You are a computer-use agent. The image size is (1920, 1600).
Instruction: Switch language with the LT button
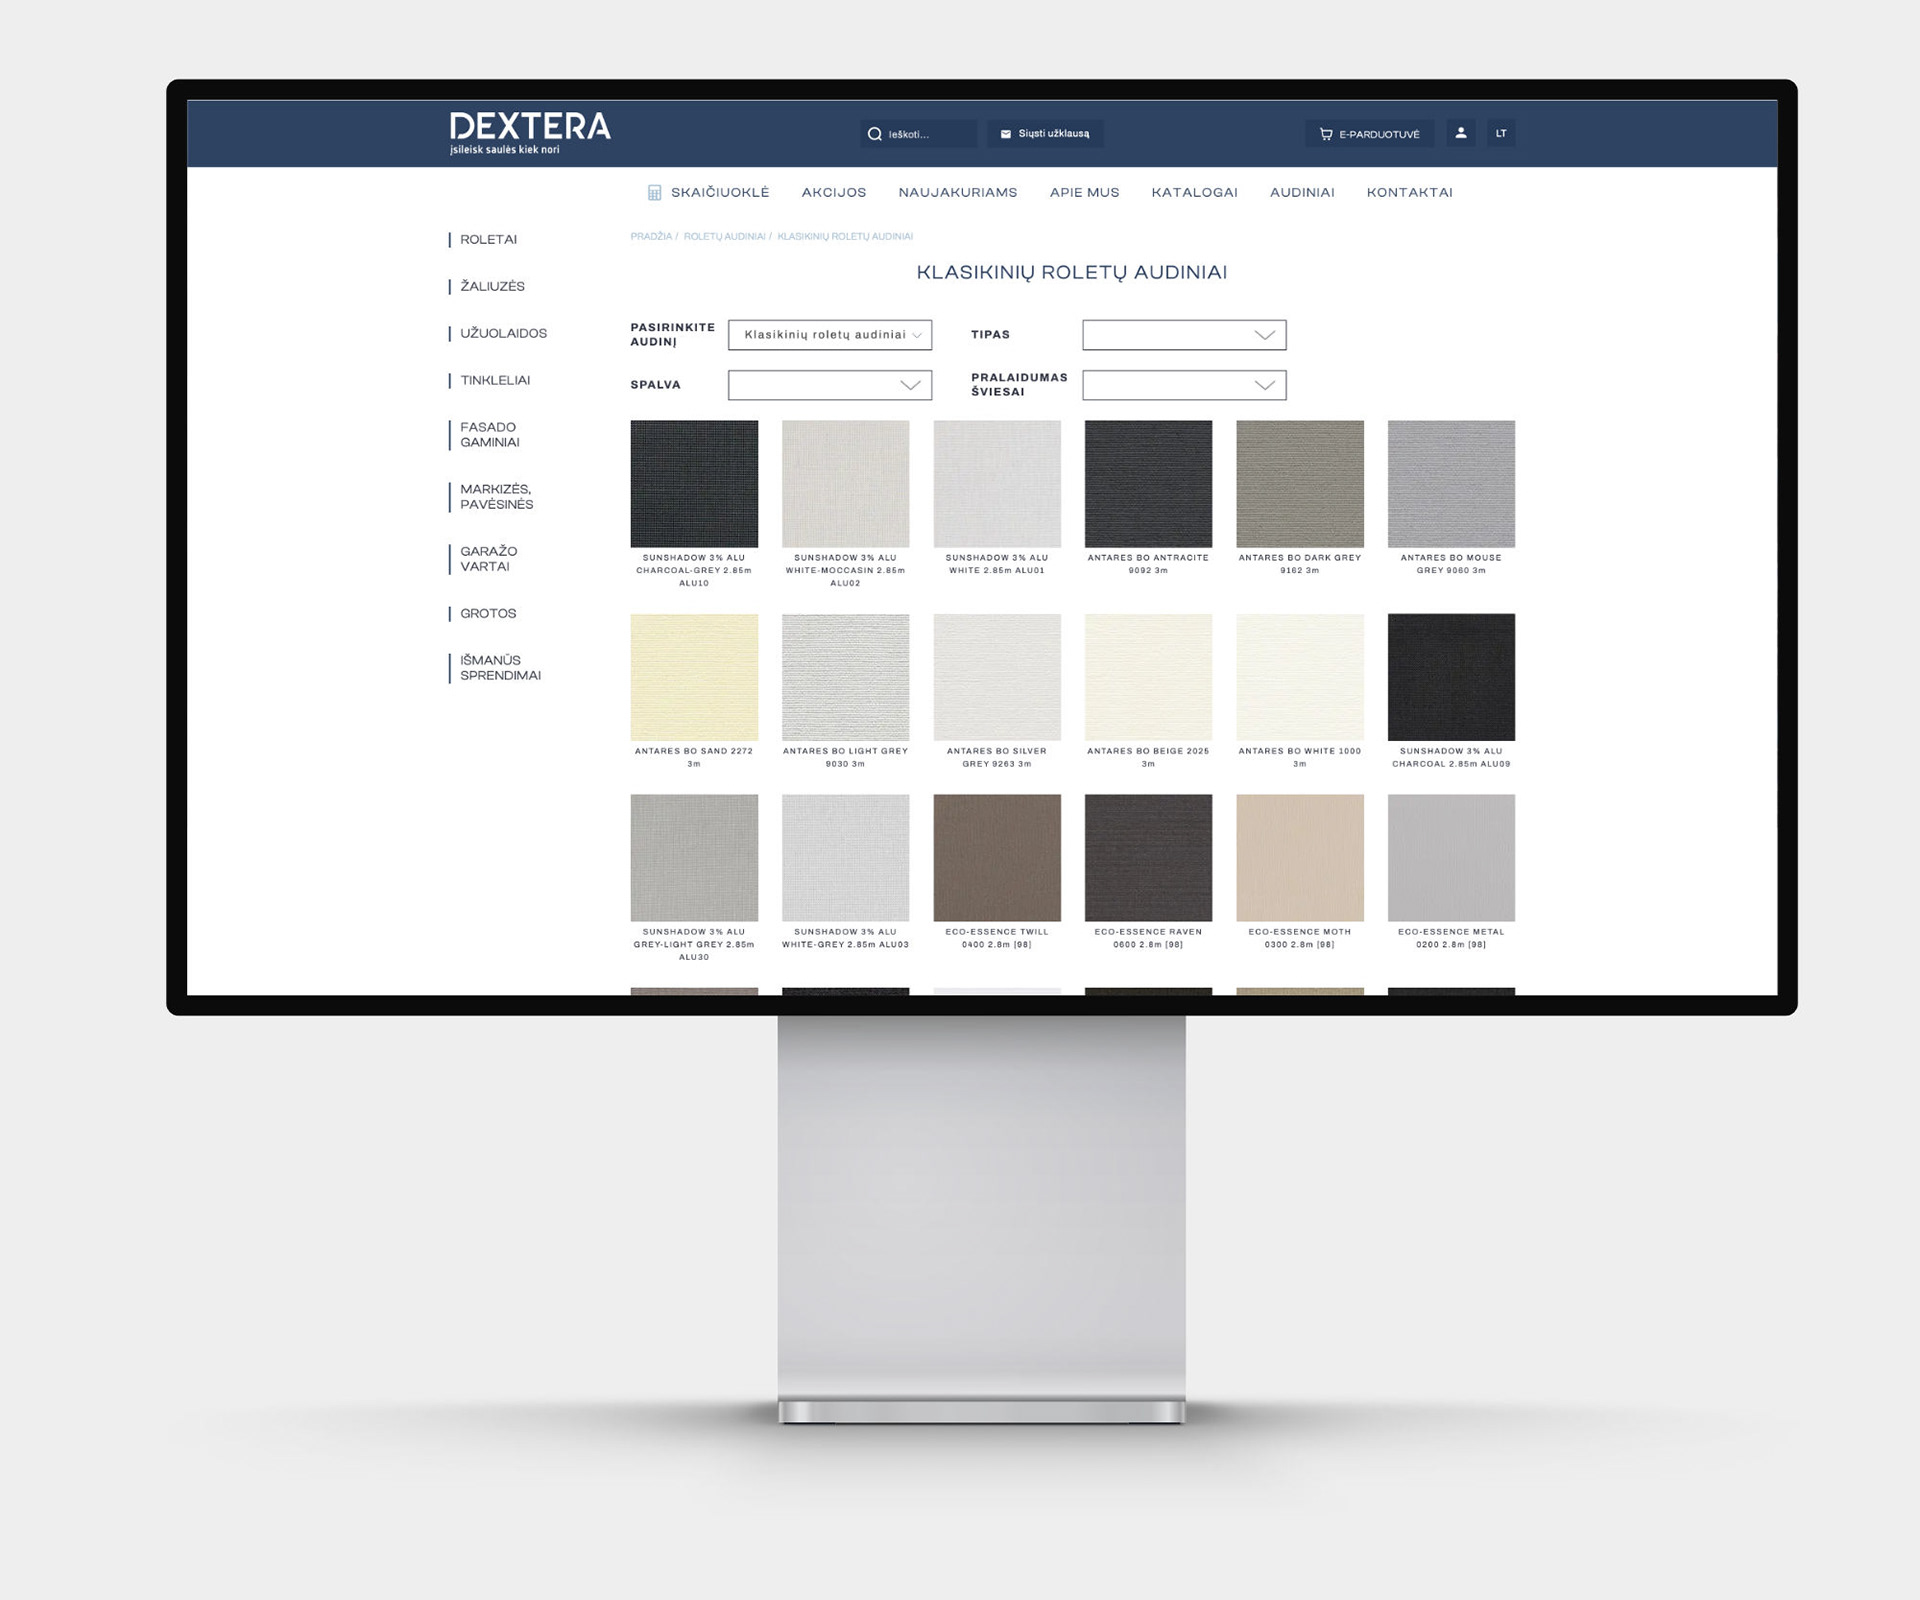click(x=1501, y=133)
